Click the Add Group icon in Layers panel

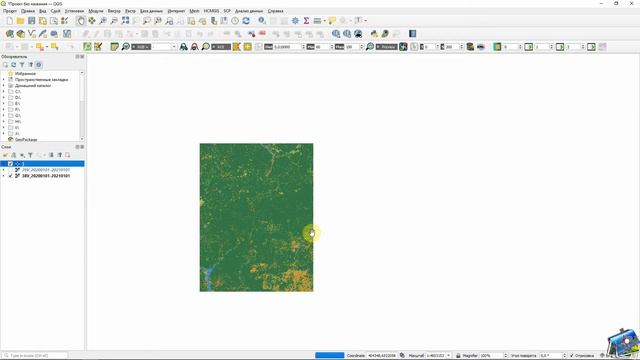point(13,155)
